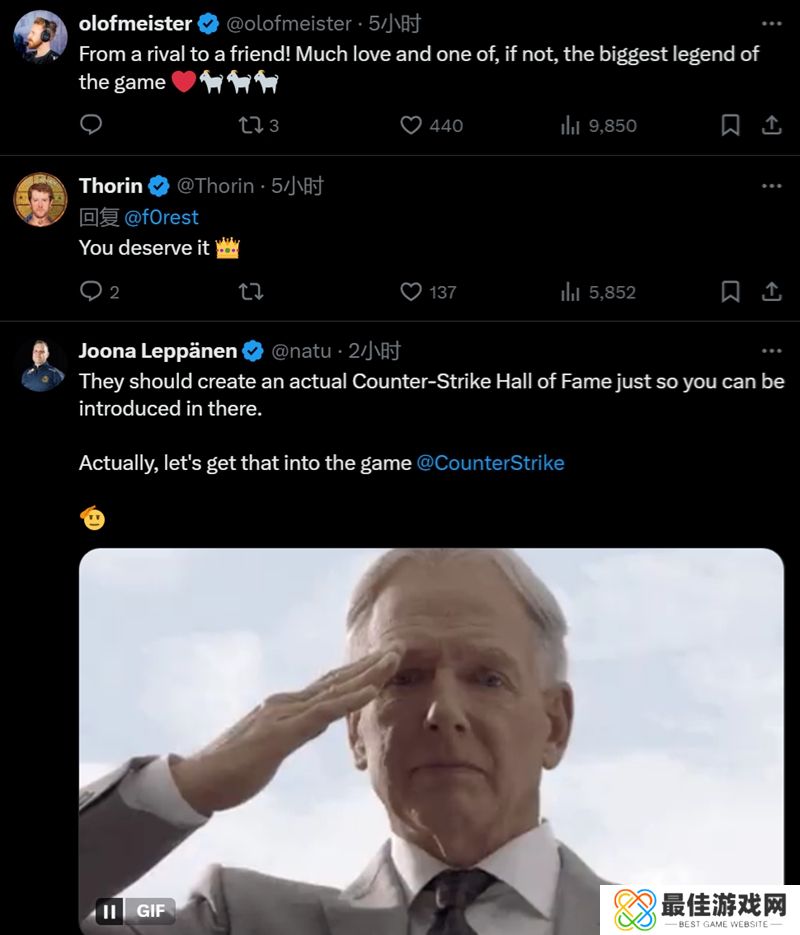Viewport: 800px width, 935px height.
Task: Retweet Thorin's You deserve it post
Action: [x=250, y=292]
